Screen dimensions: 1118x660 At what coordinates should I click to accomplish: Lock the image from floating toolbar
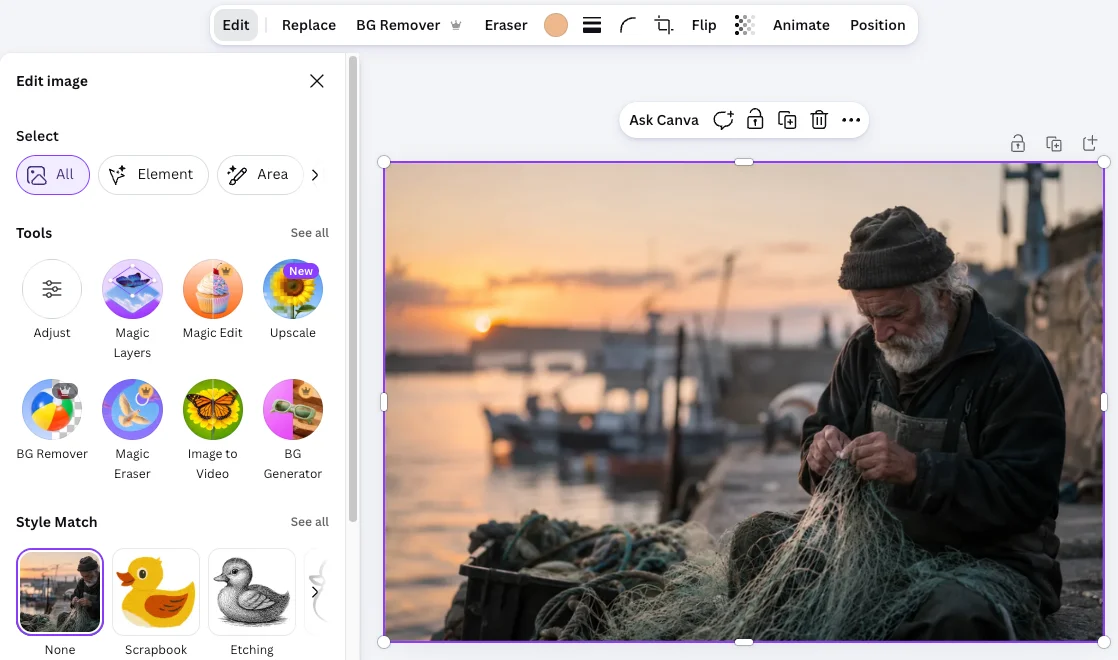[x=755, y=119]
